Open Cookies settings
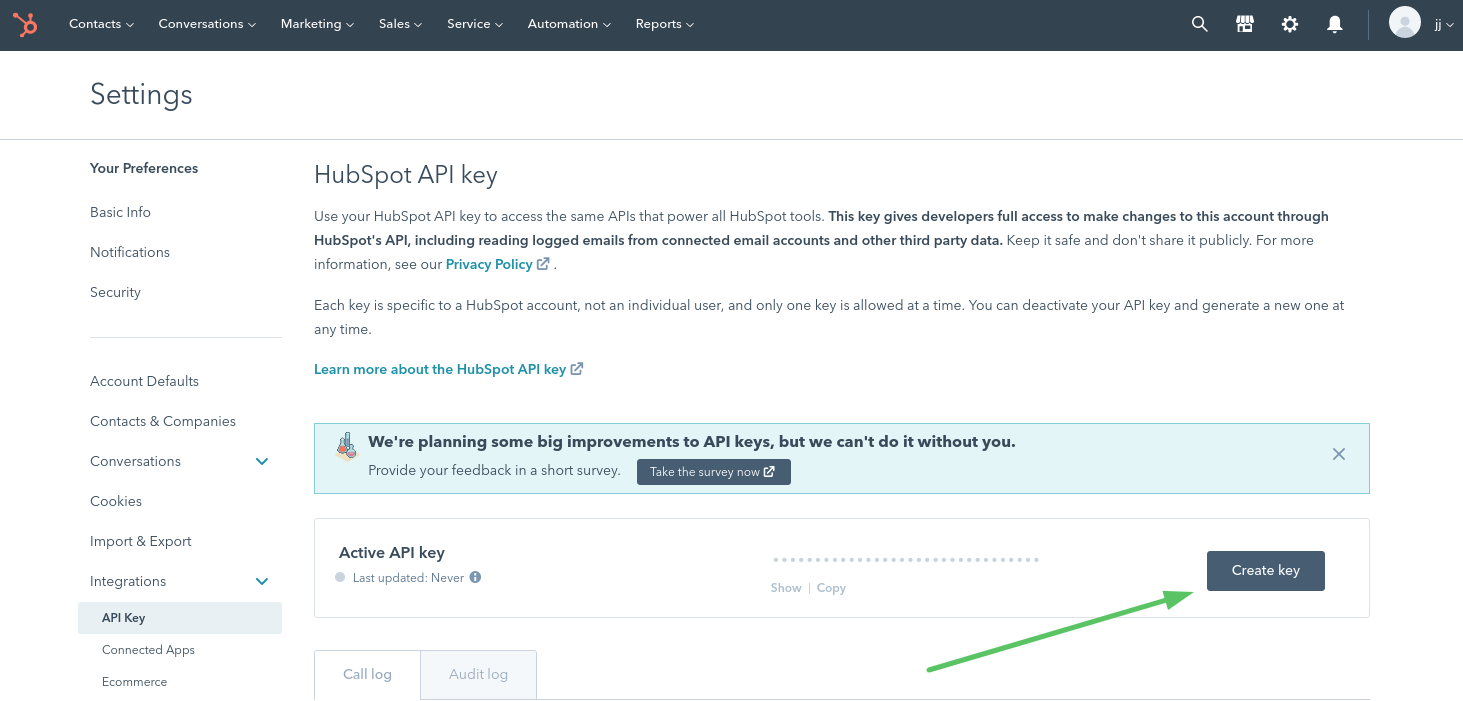 pos(116,501)
